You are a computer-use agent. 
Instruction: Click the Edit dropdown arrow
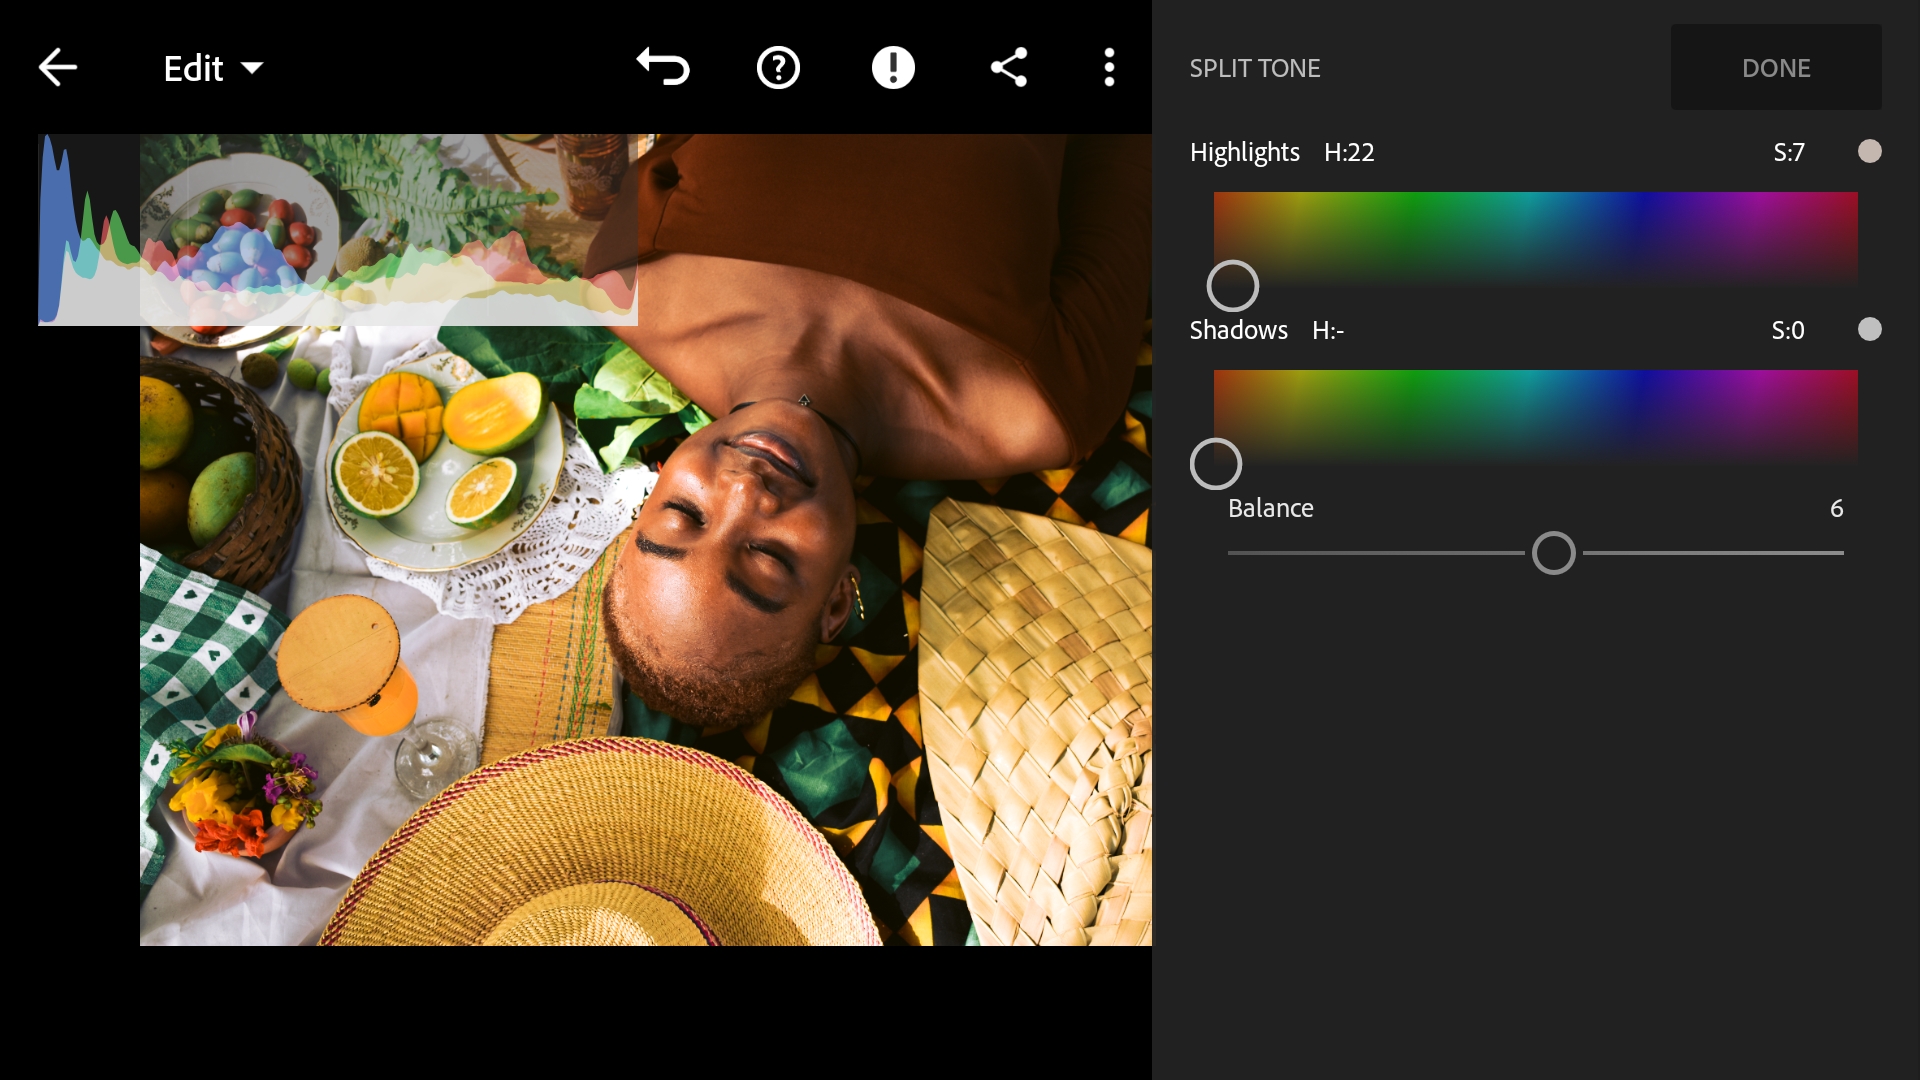coord(251,69)
